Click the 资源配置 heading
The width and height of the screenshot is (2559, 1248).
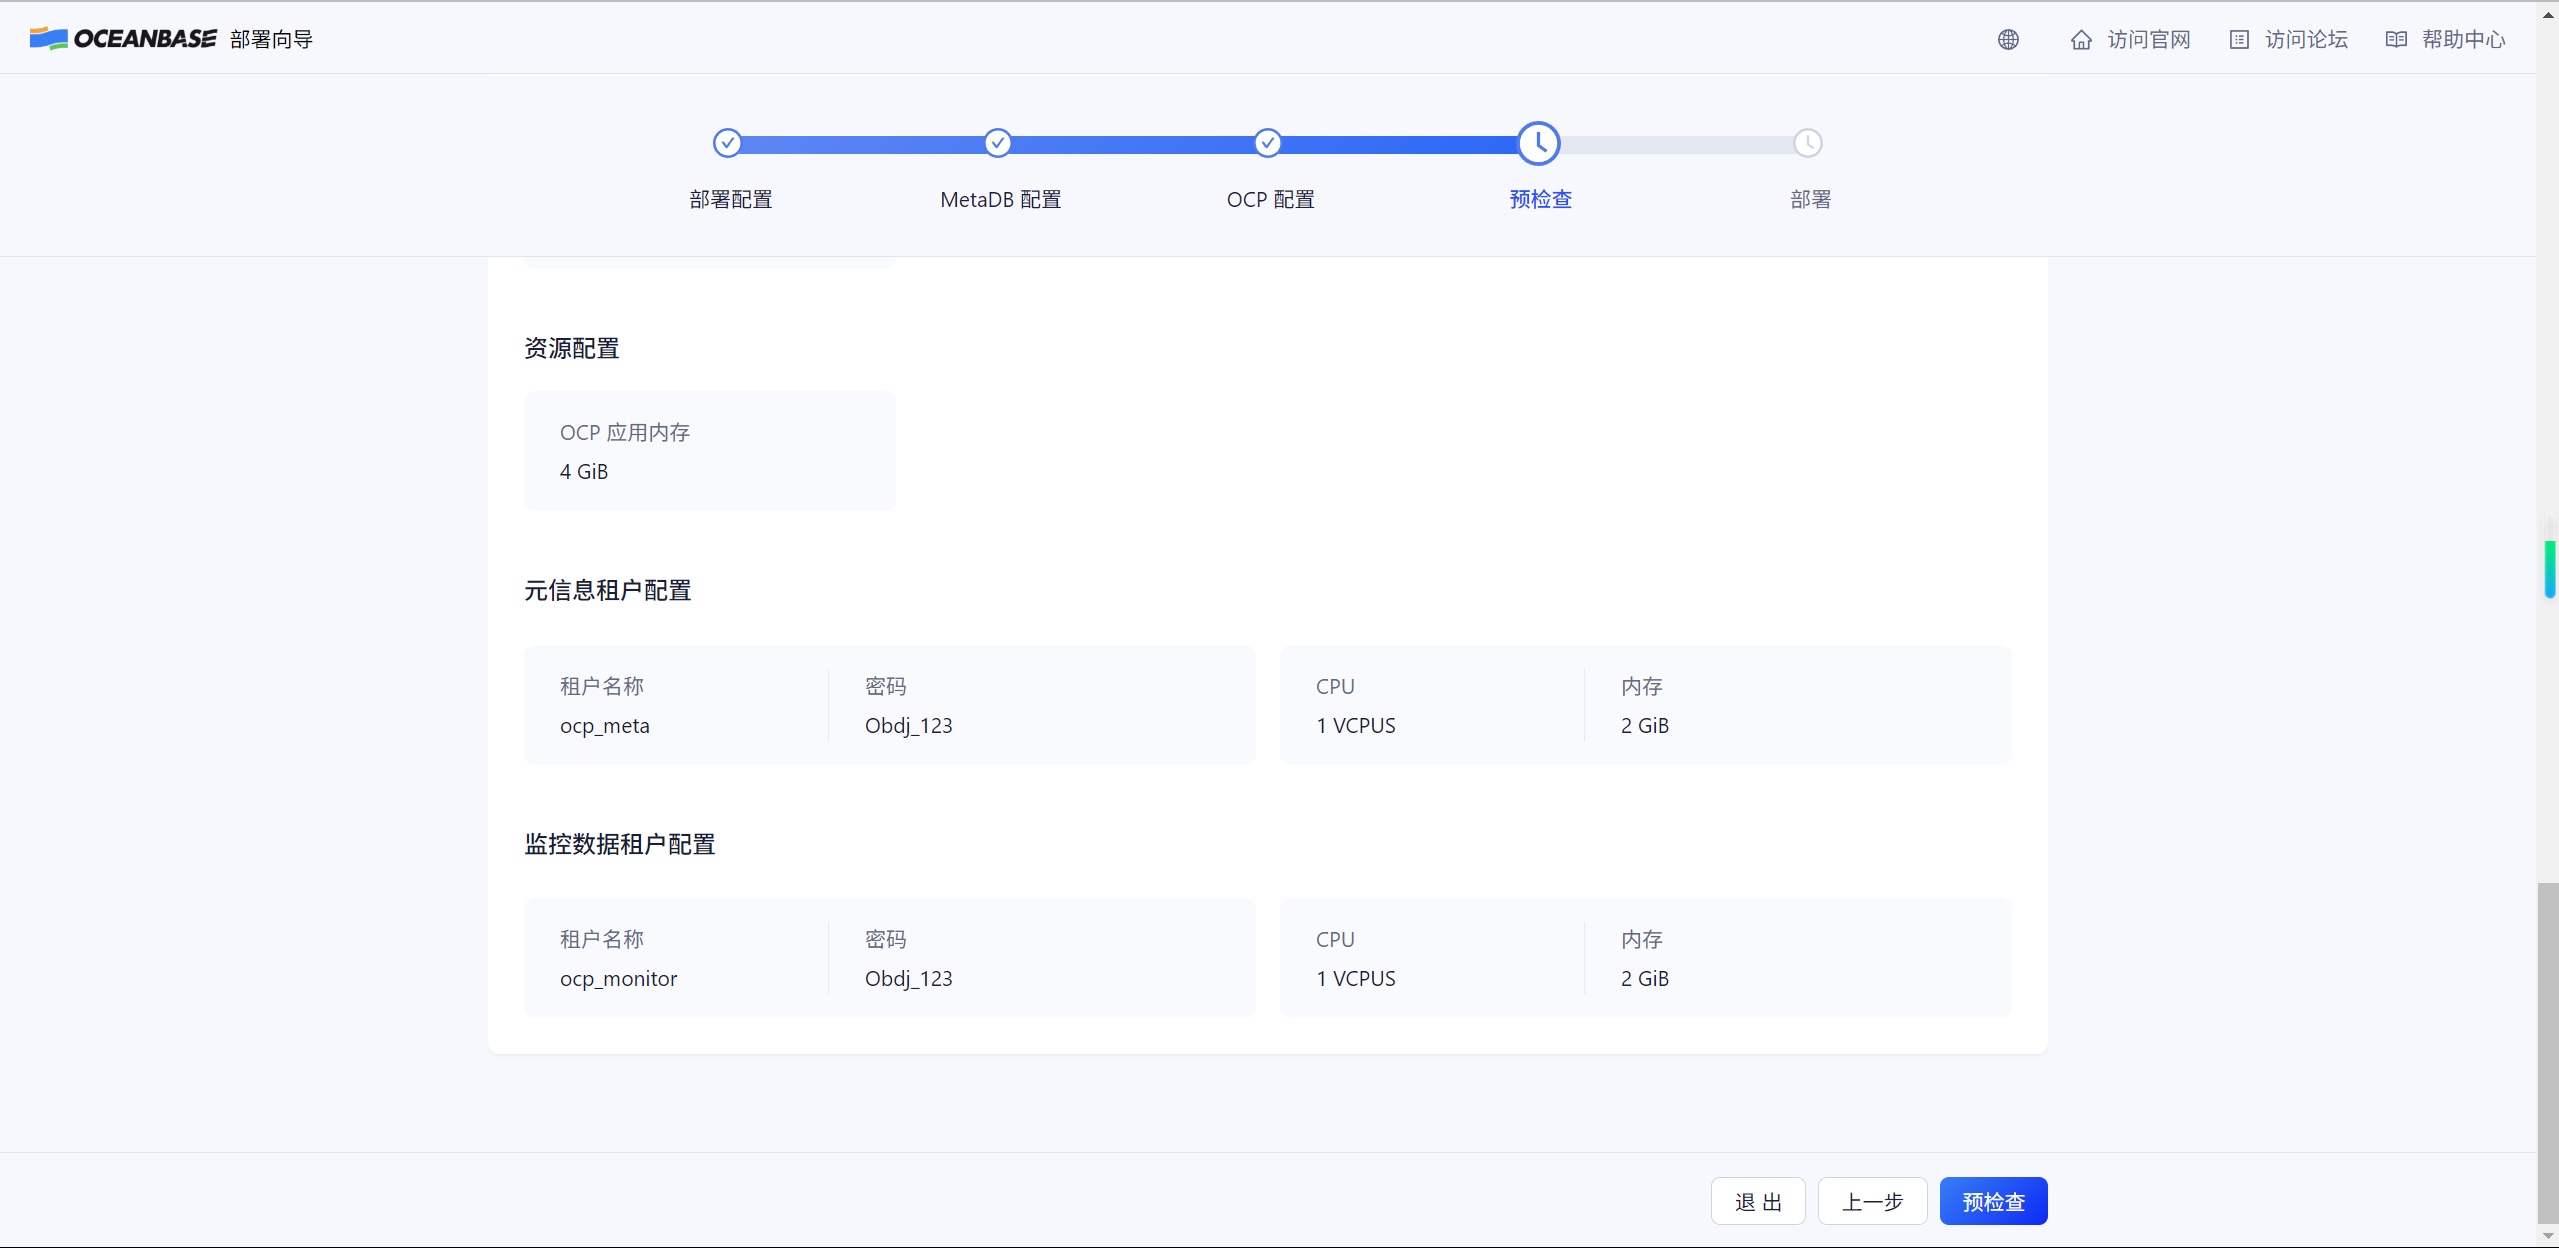point(572,348)
